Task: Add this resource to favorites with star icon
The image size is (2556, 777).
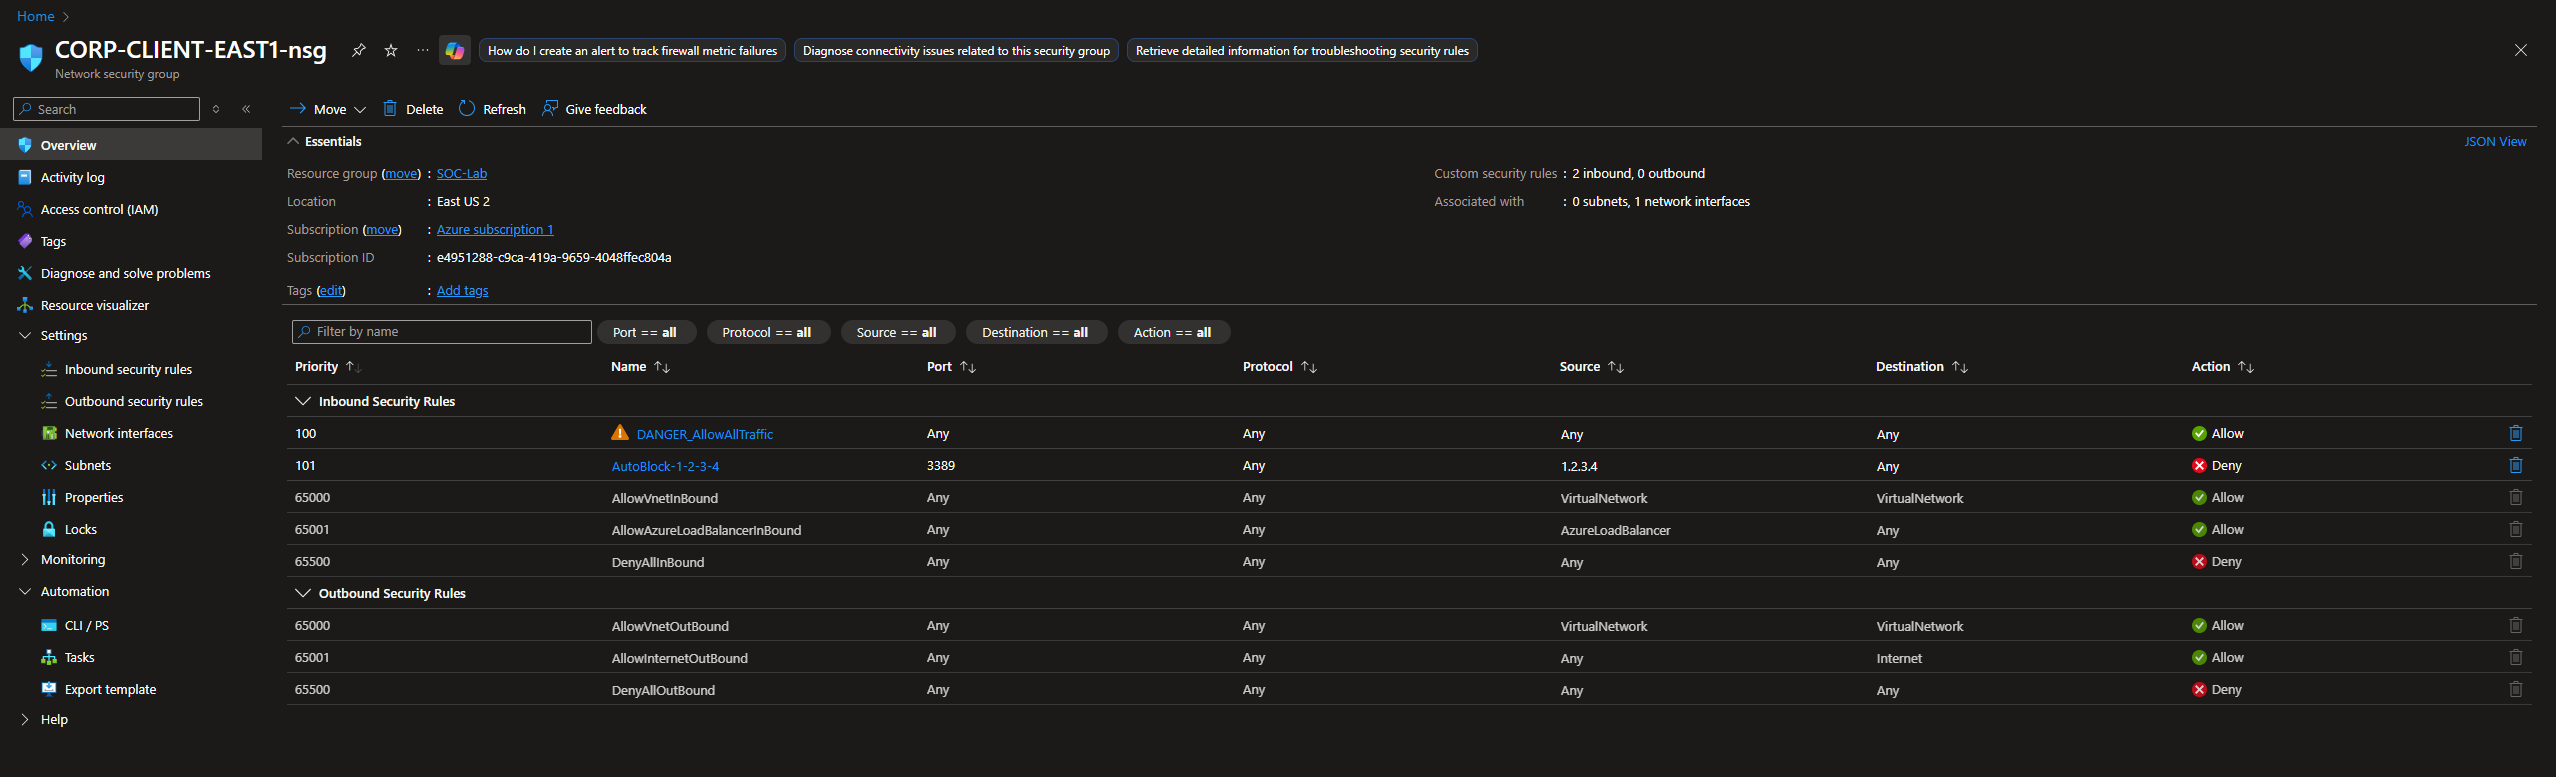Action: tap(391, 50)
